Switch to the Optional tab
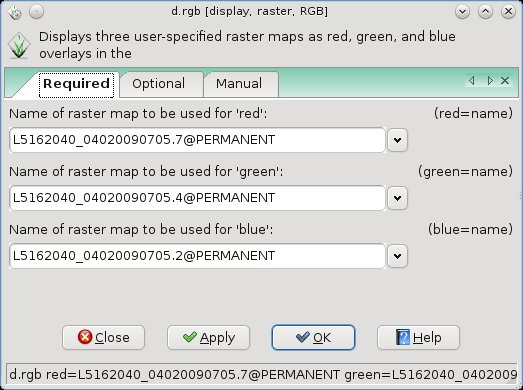The height and width of the screenshot is (390, 523). [x=158, y=84]
